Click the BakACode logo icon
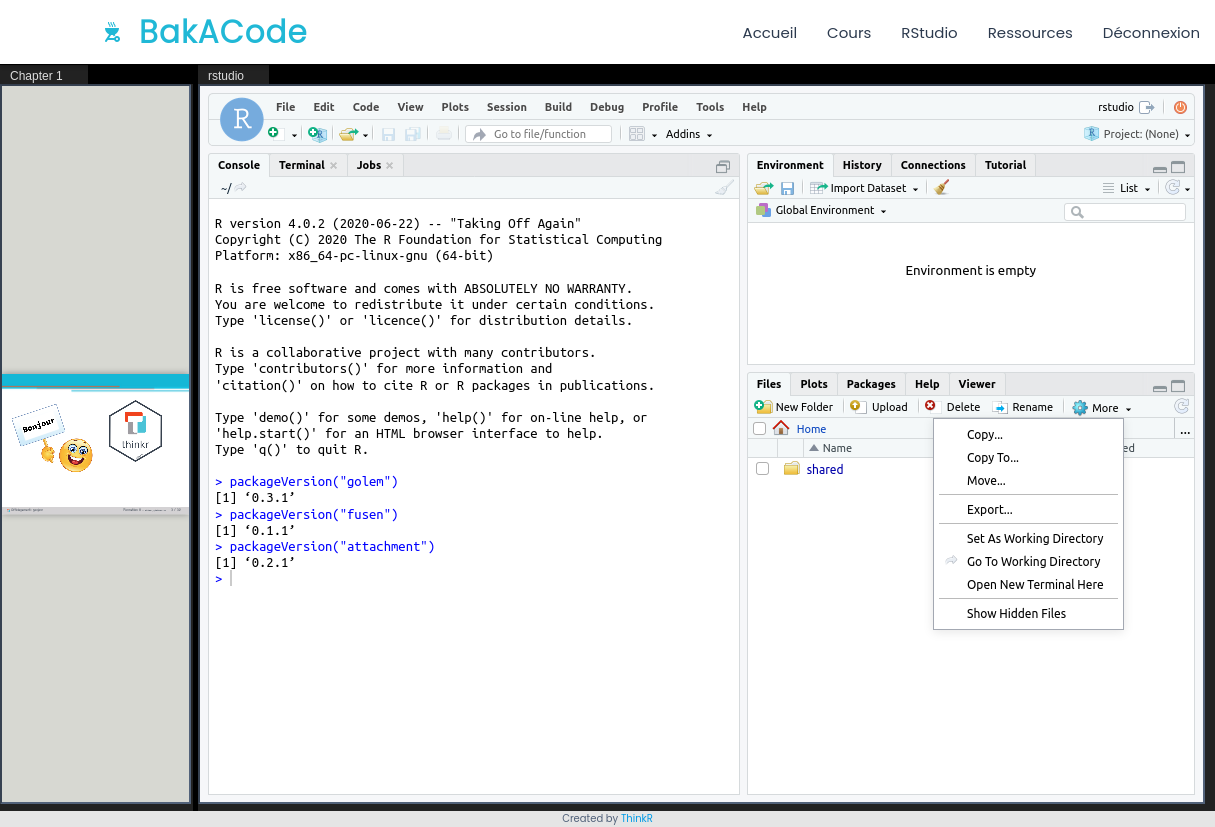The height and width of the screenshot is (827, 1215). click(112, 33)
